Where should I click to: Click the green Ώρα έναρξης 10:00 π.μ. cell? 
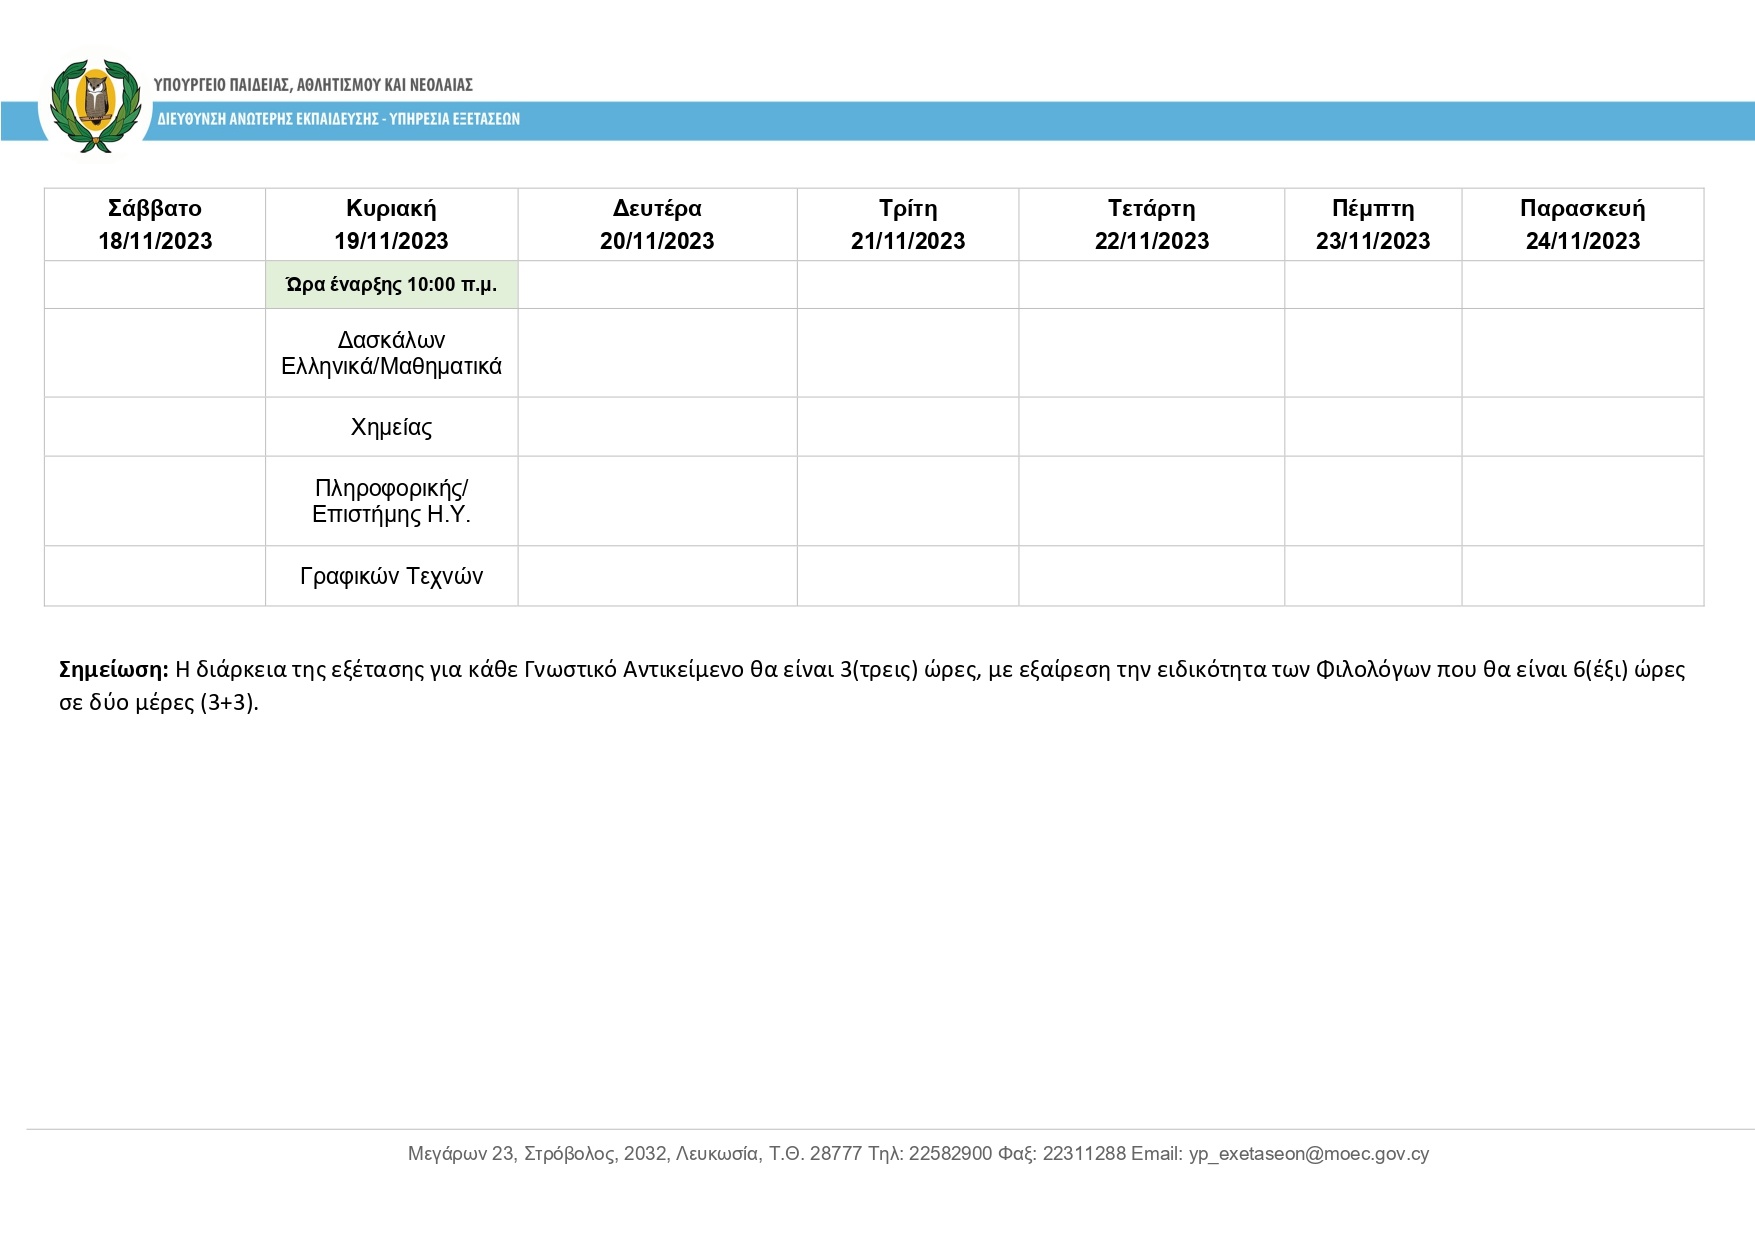[391, 285]
